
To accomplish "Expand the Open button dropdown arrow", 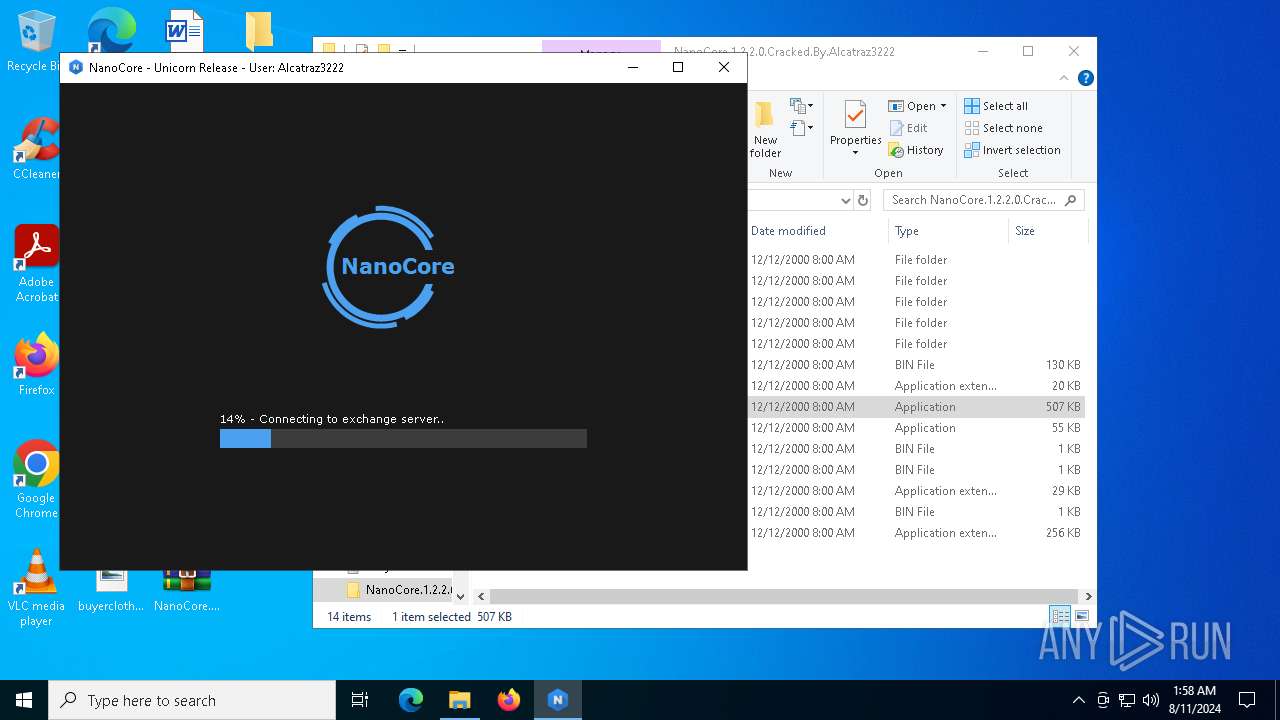I will [x=943, y=106].
